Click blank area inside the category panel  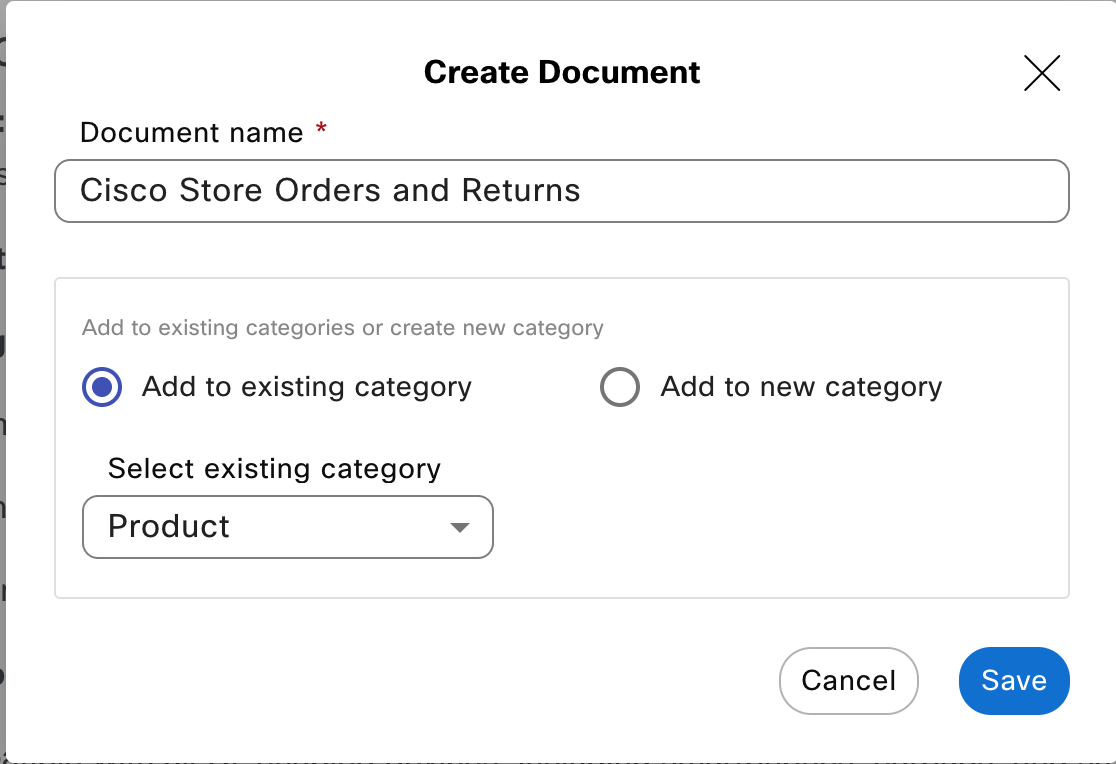(780, 510)
